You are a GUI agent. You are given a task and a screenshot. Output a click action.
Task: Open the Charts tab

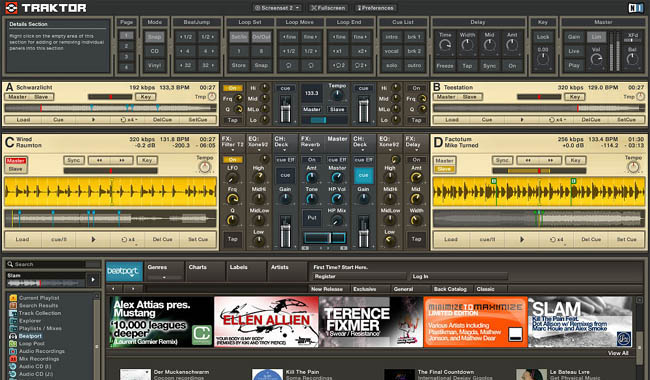pos(205,271)
